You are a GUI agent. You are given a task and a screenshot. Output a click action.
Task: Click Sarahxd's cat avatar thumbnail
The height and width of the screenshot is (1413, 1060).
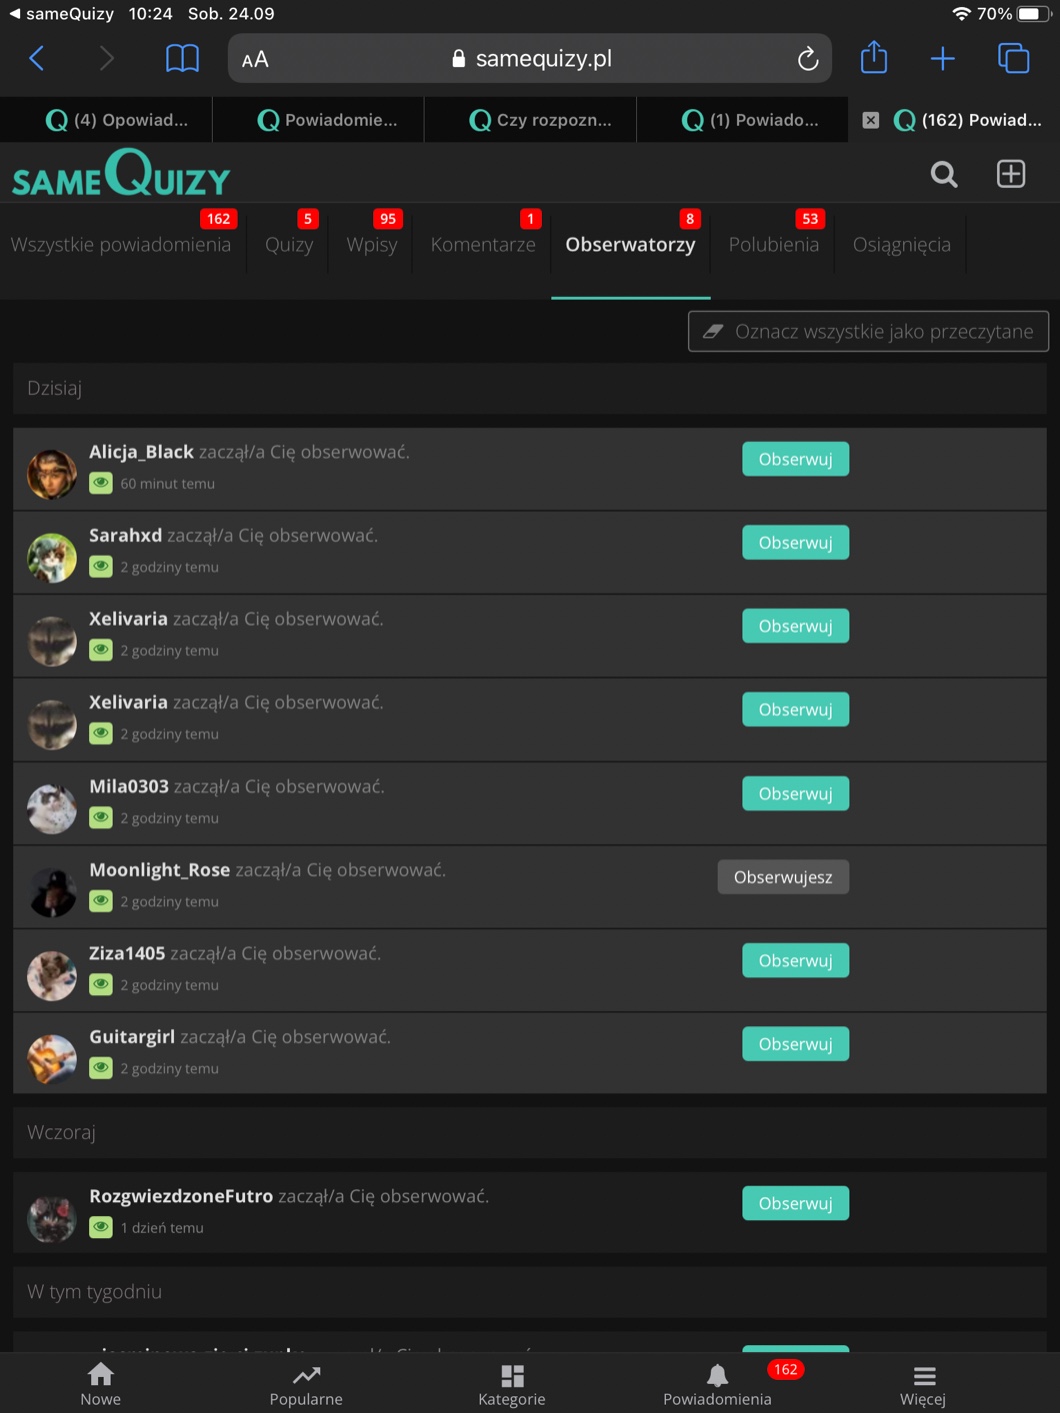pos(52,557)
